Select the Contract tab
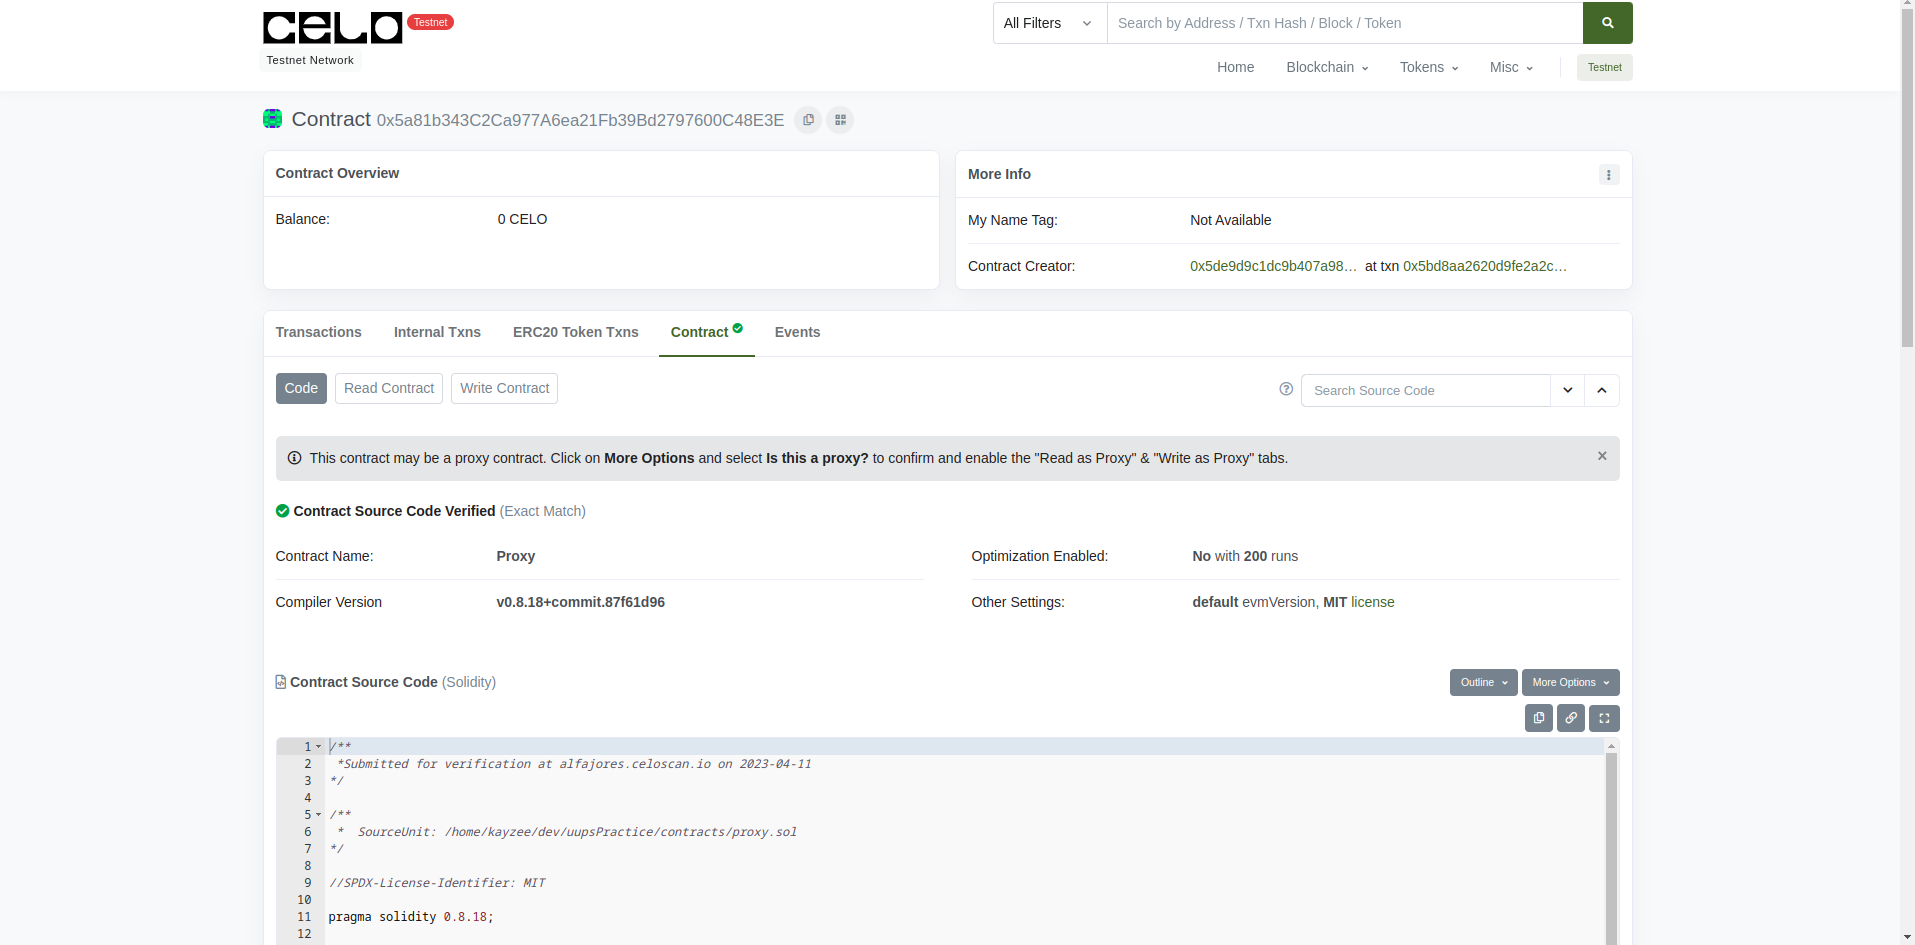 (706, 332)
